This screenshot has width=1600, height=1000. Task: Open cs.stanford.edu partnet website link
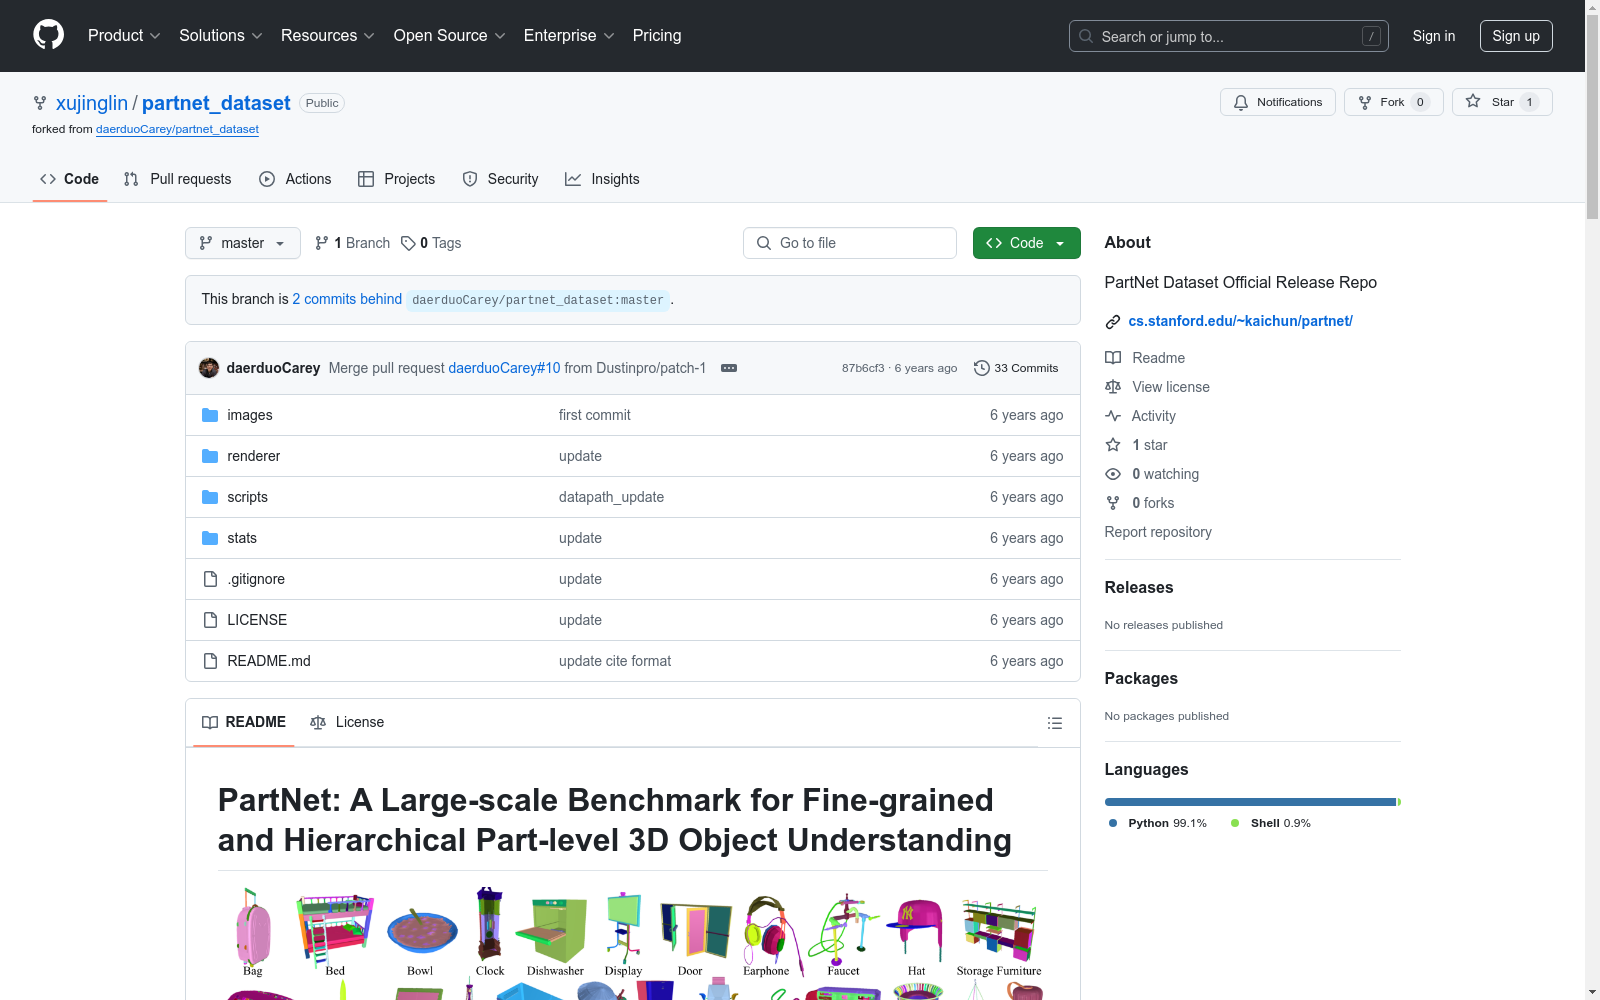pos(1240,321)
